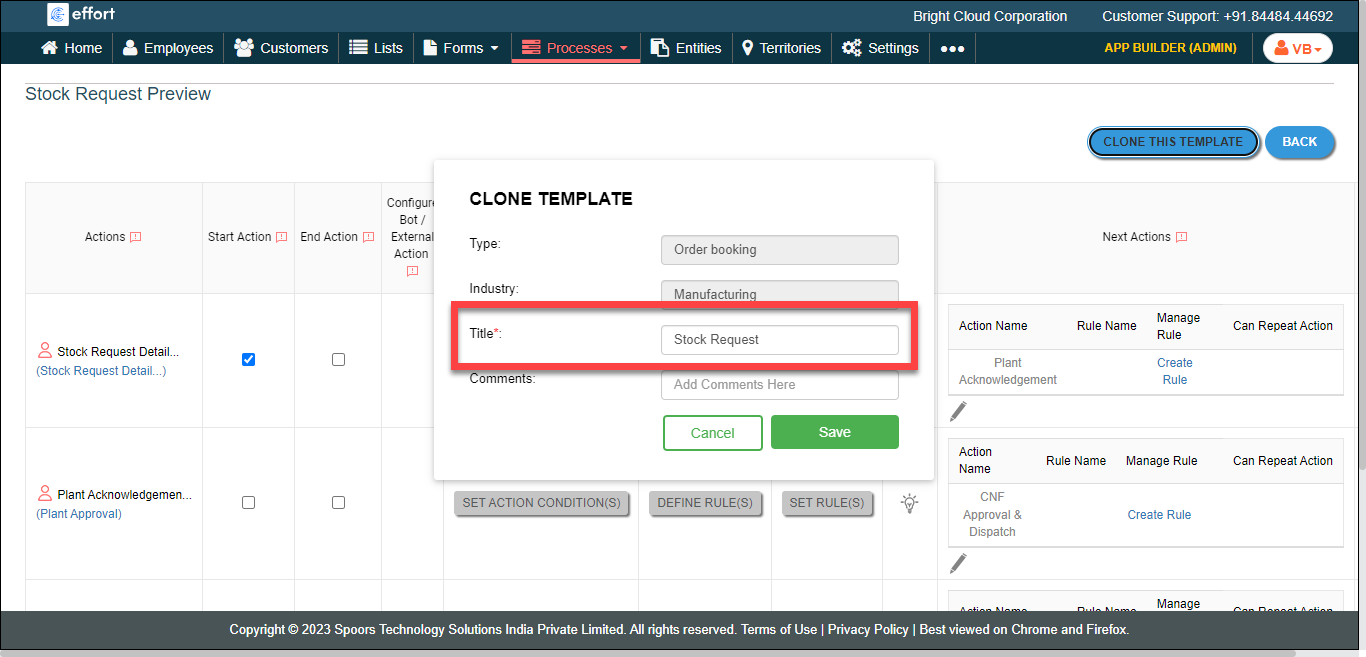Screen dimensions: 1366x657
Task: Open the Territories menu item
Action: 781,48
